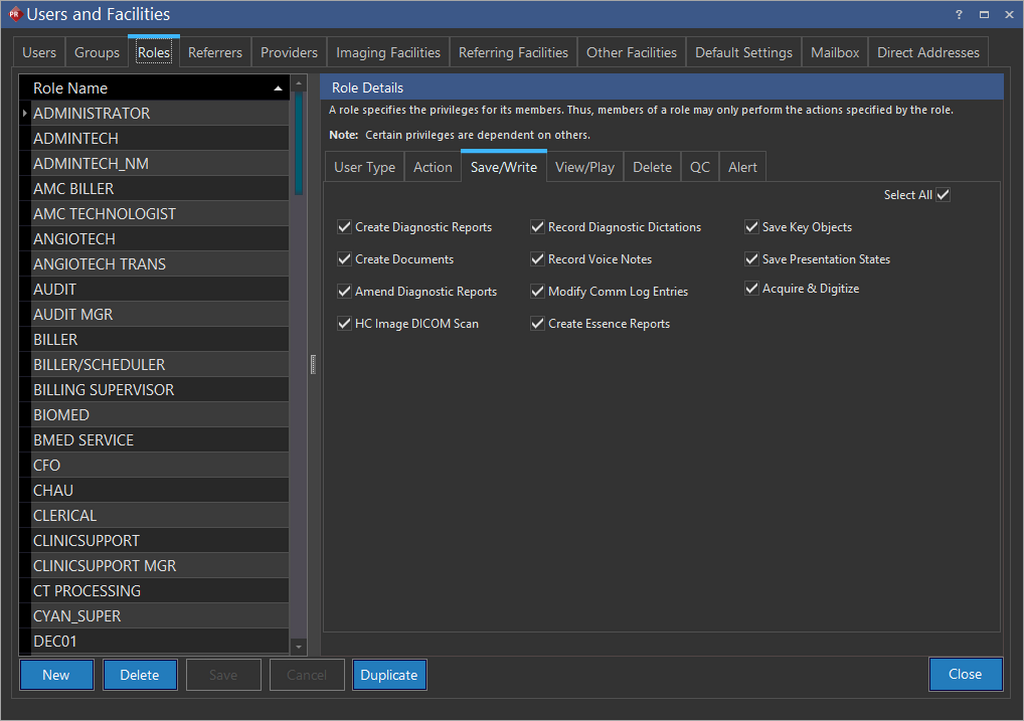Click the app logo in title bar
Image resolution: width=1024 pixels, height=721 pixels.
[14, 15]
